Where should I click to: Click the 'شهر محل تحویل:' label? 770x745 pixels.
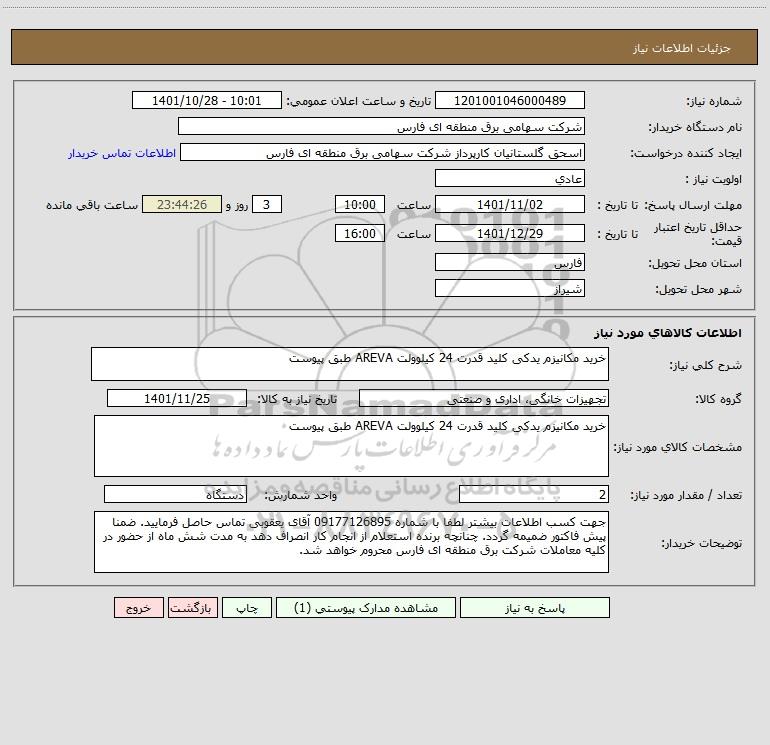point(698,289)
